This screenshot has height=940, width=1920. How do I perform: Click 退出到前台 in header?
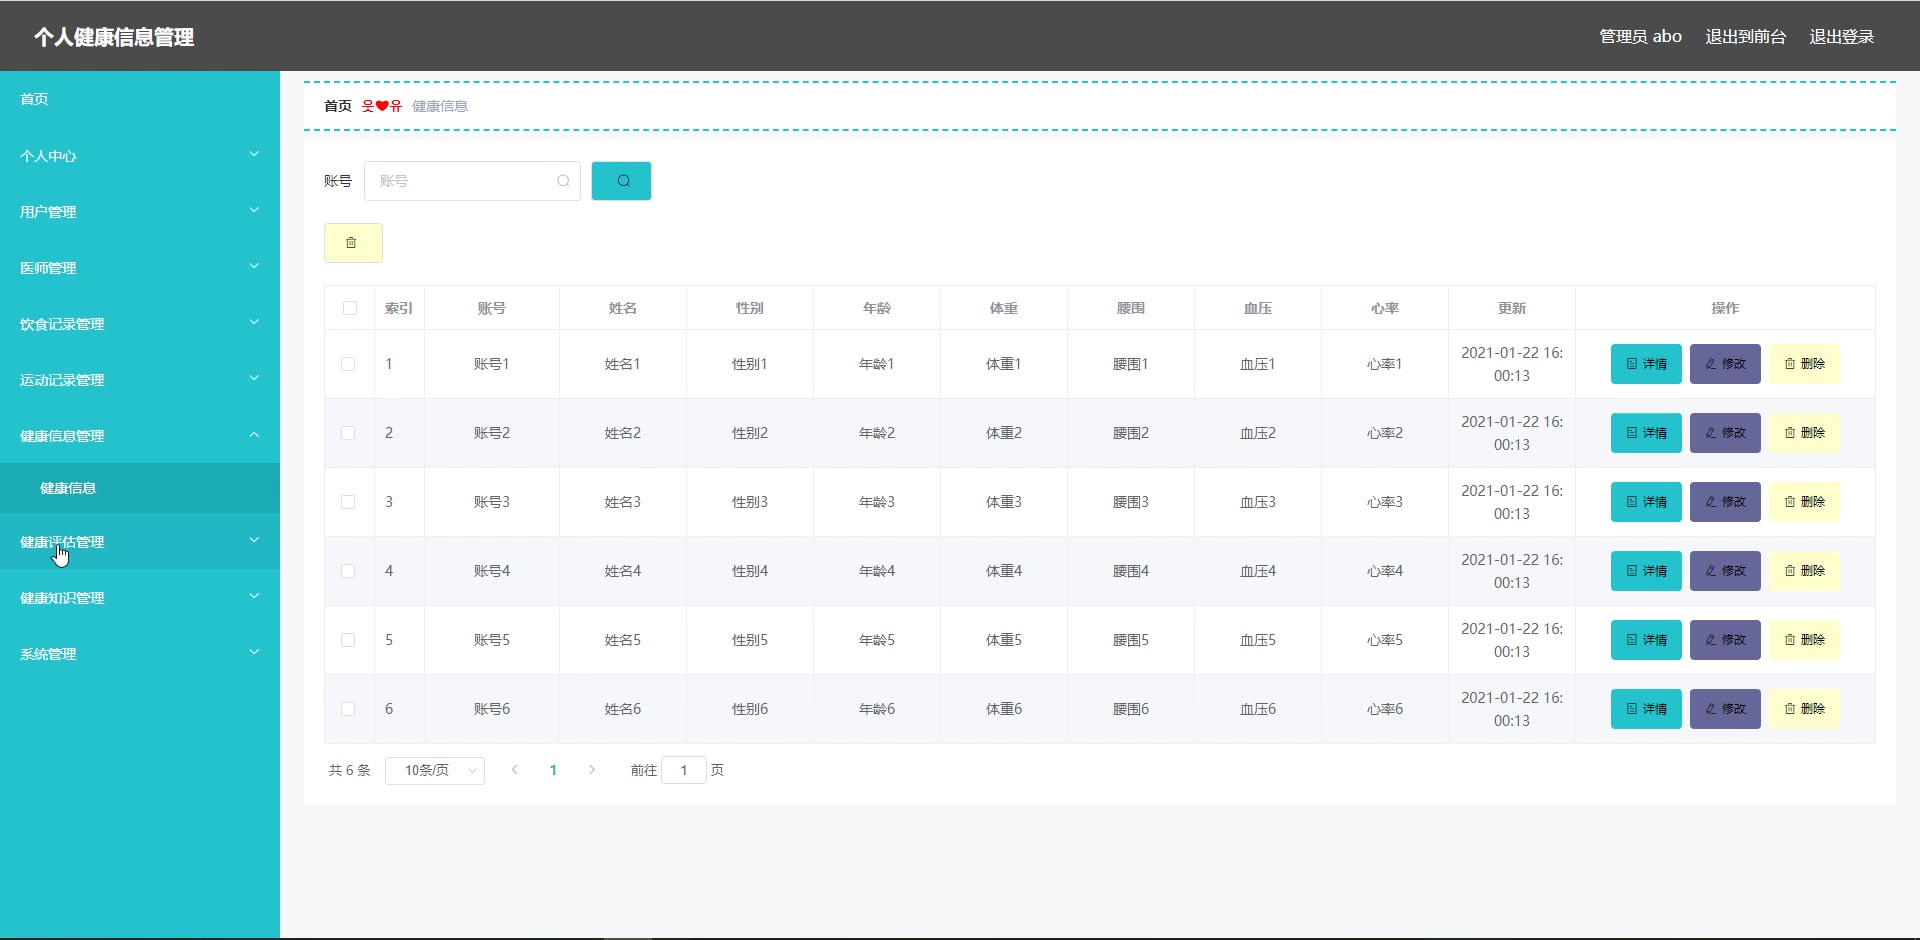tap(1745, 36)
